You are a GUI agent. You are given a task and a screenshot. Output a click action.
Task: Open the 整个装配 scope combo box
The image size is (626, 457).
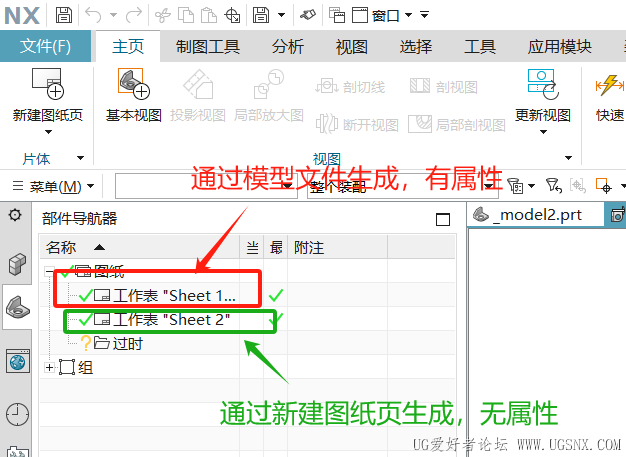coord(402,186)
